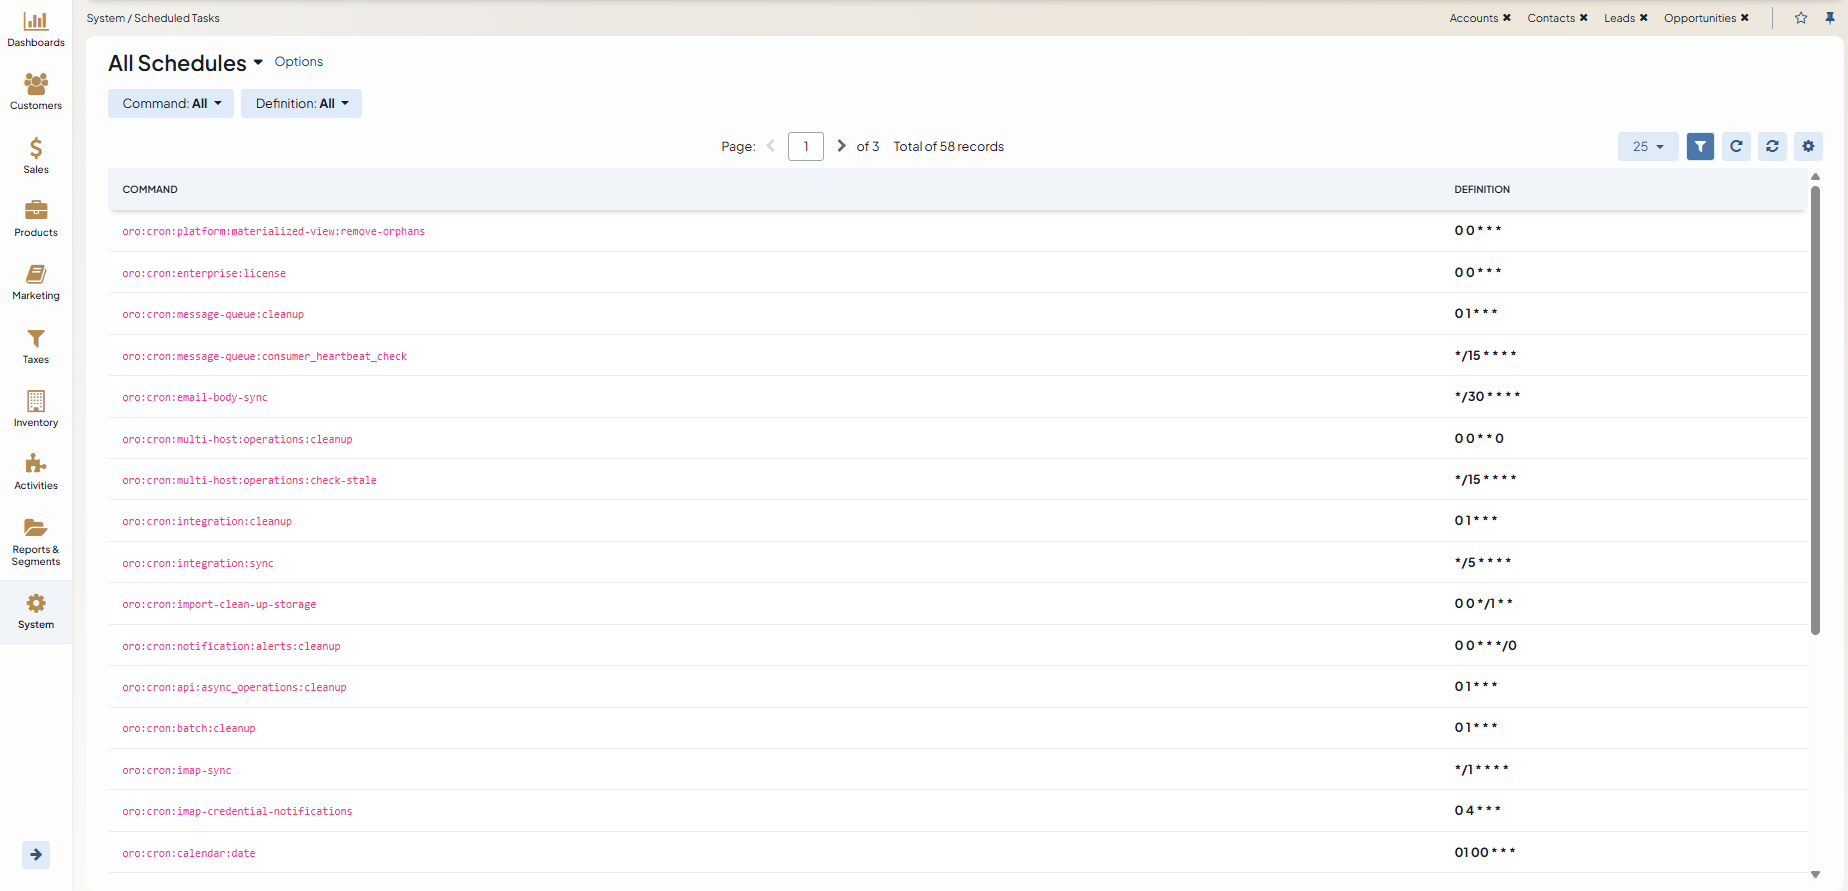
Task: Click the grid refresh icon
Action: pyautogui.click(x=1736, y=146)
